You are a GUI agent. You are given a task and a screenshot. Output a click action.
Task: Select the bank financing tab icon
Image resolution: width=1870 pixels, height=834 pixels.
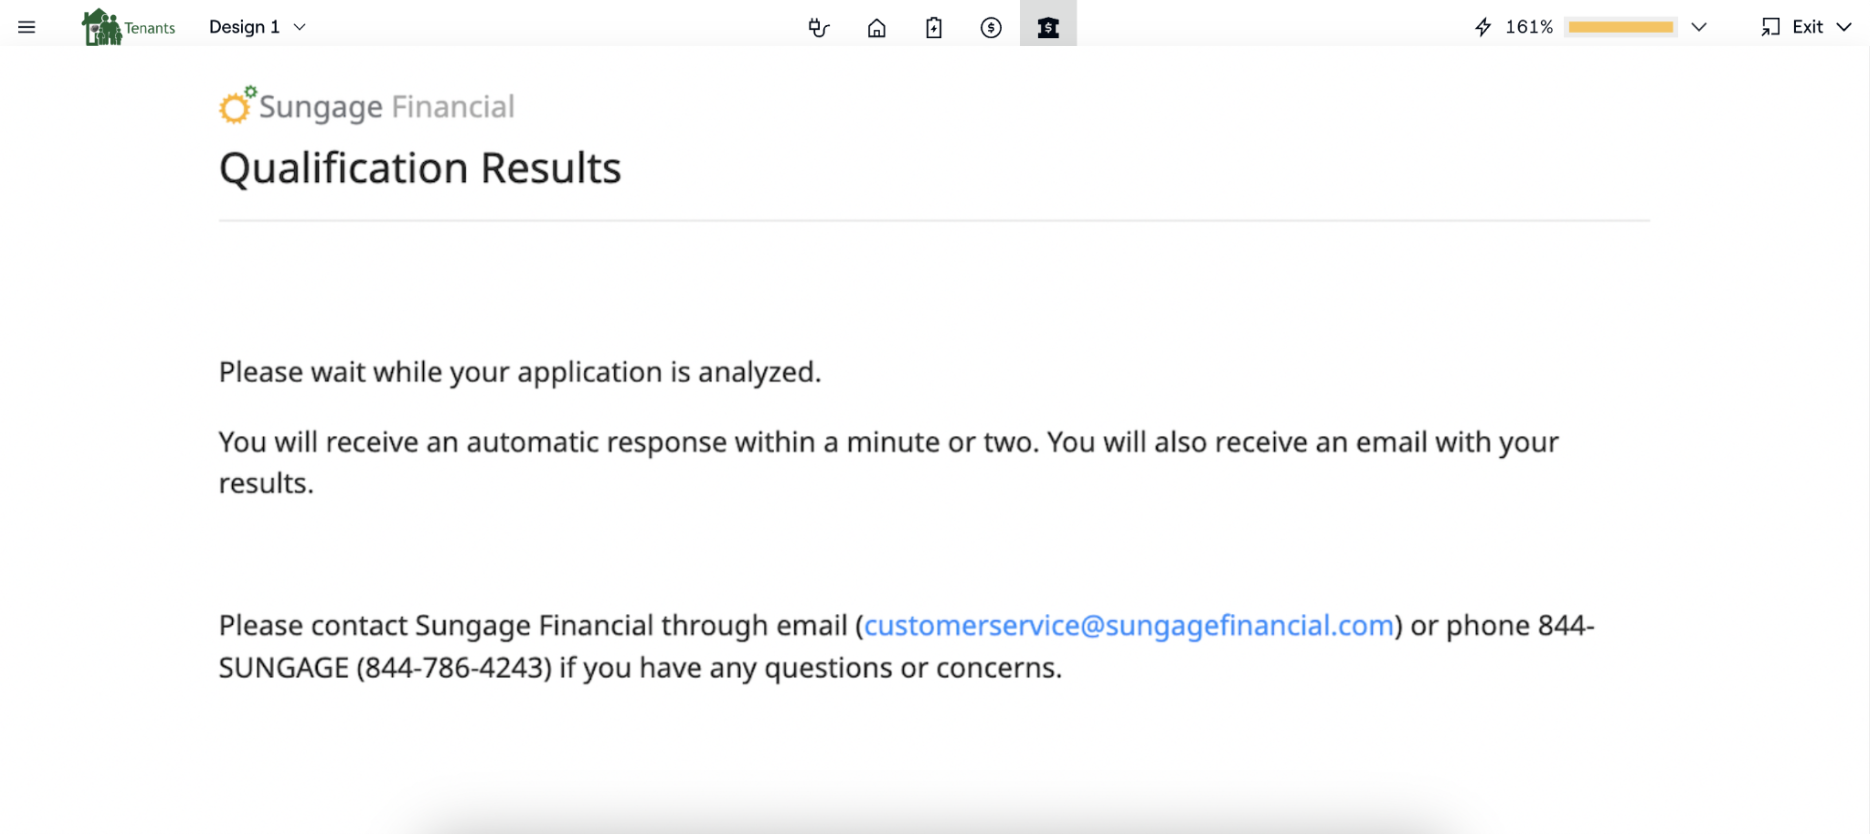tap(1048, 28)
